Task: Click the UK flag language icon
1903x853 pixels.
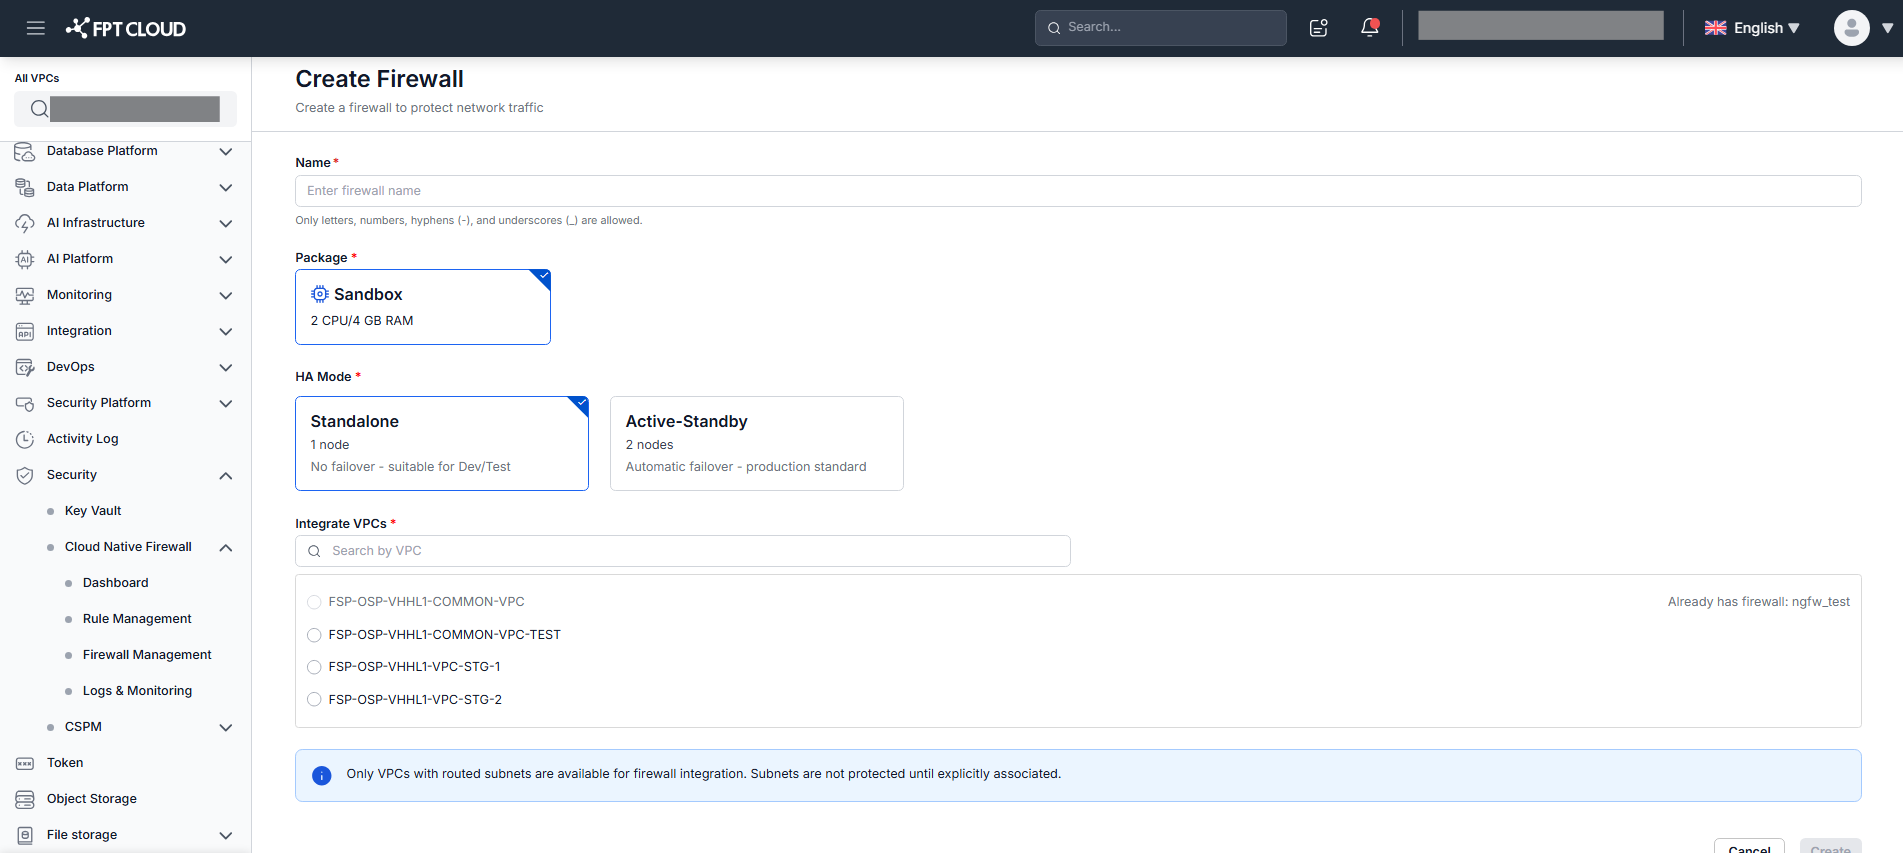Action: pos(1716,28)
